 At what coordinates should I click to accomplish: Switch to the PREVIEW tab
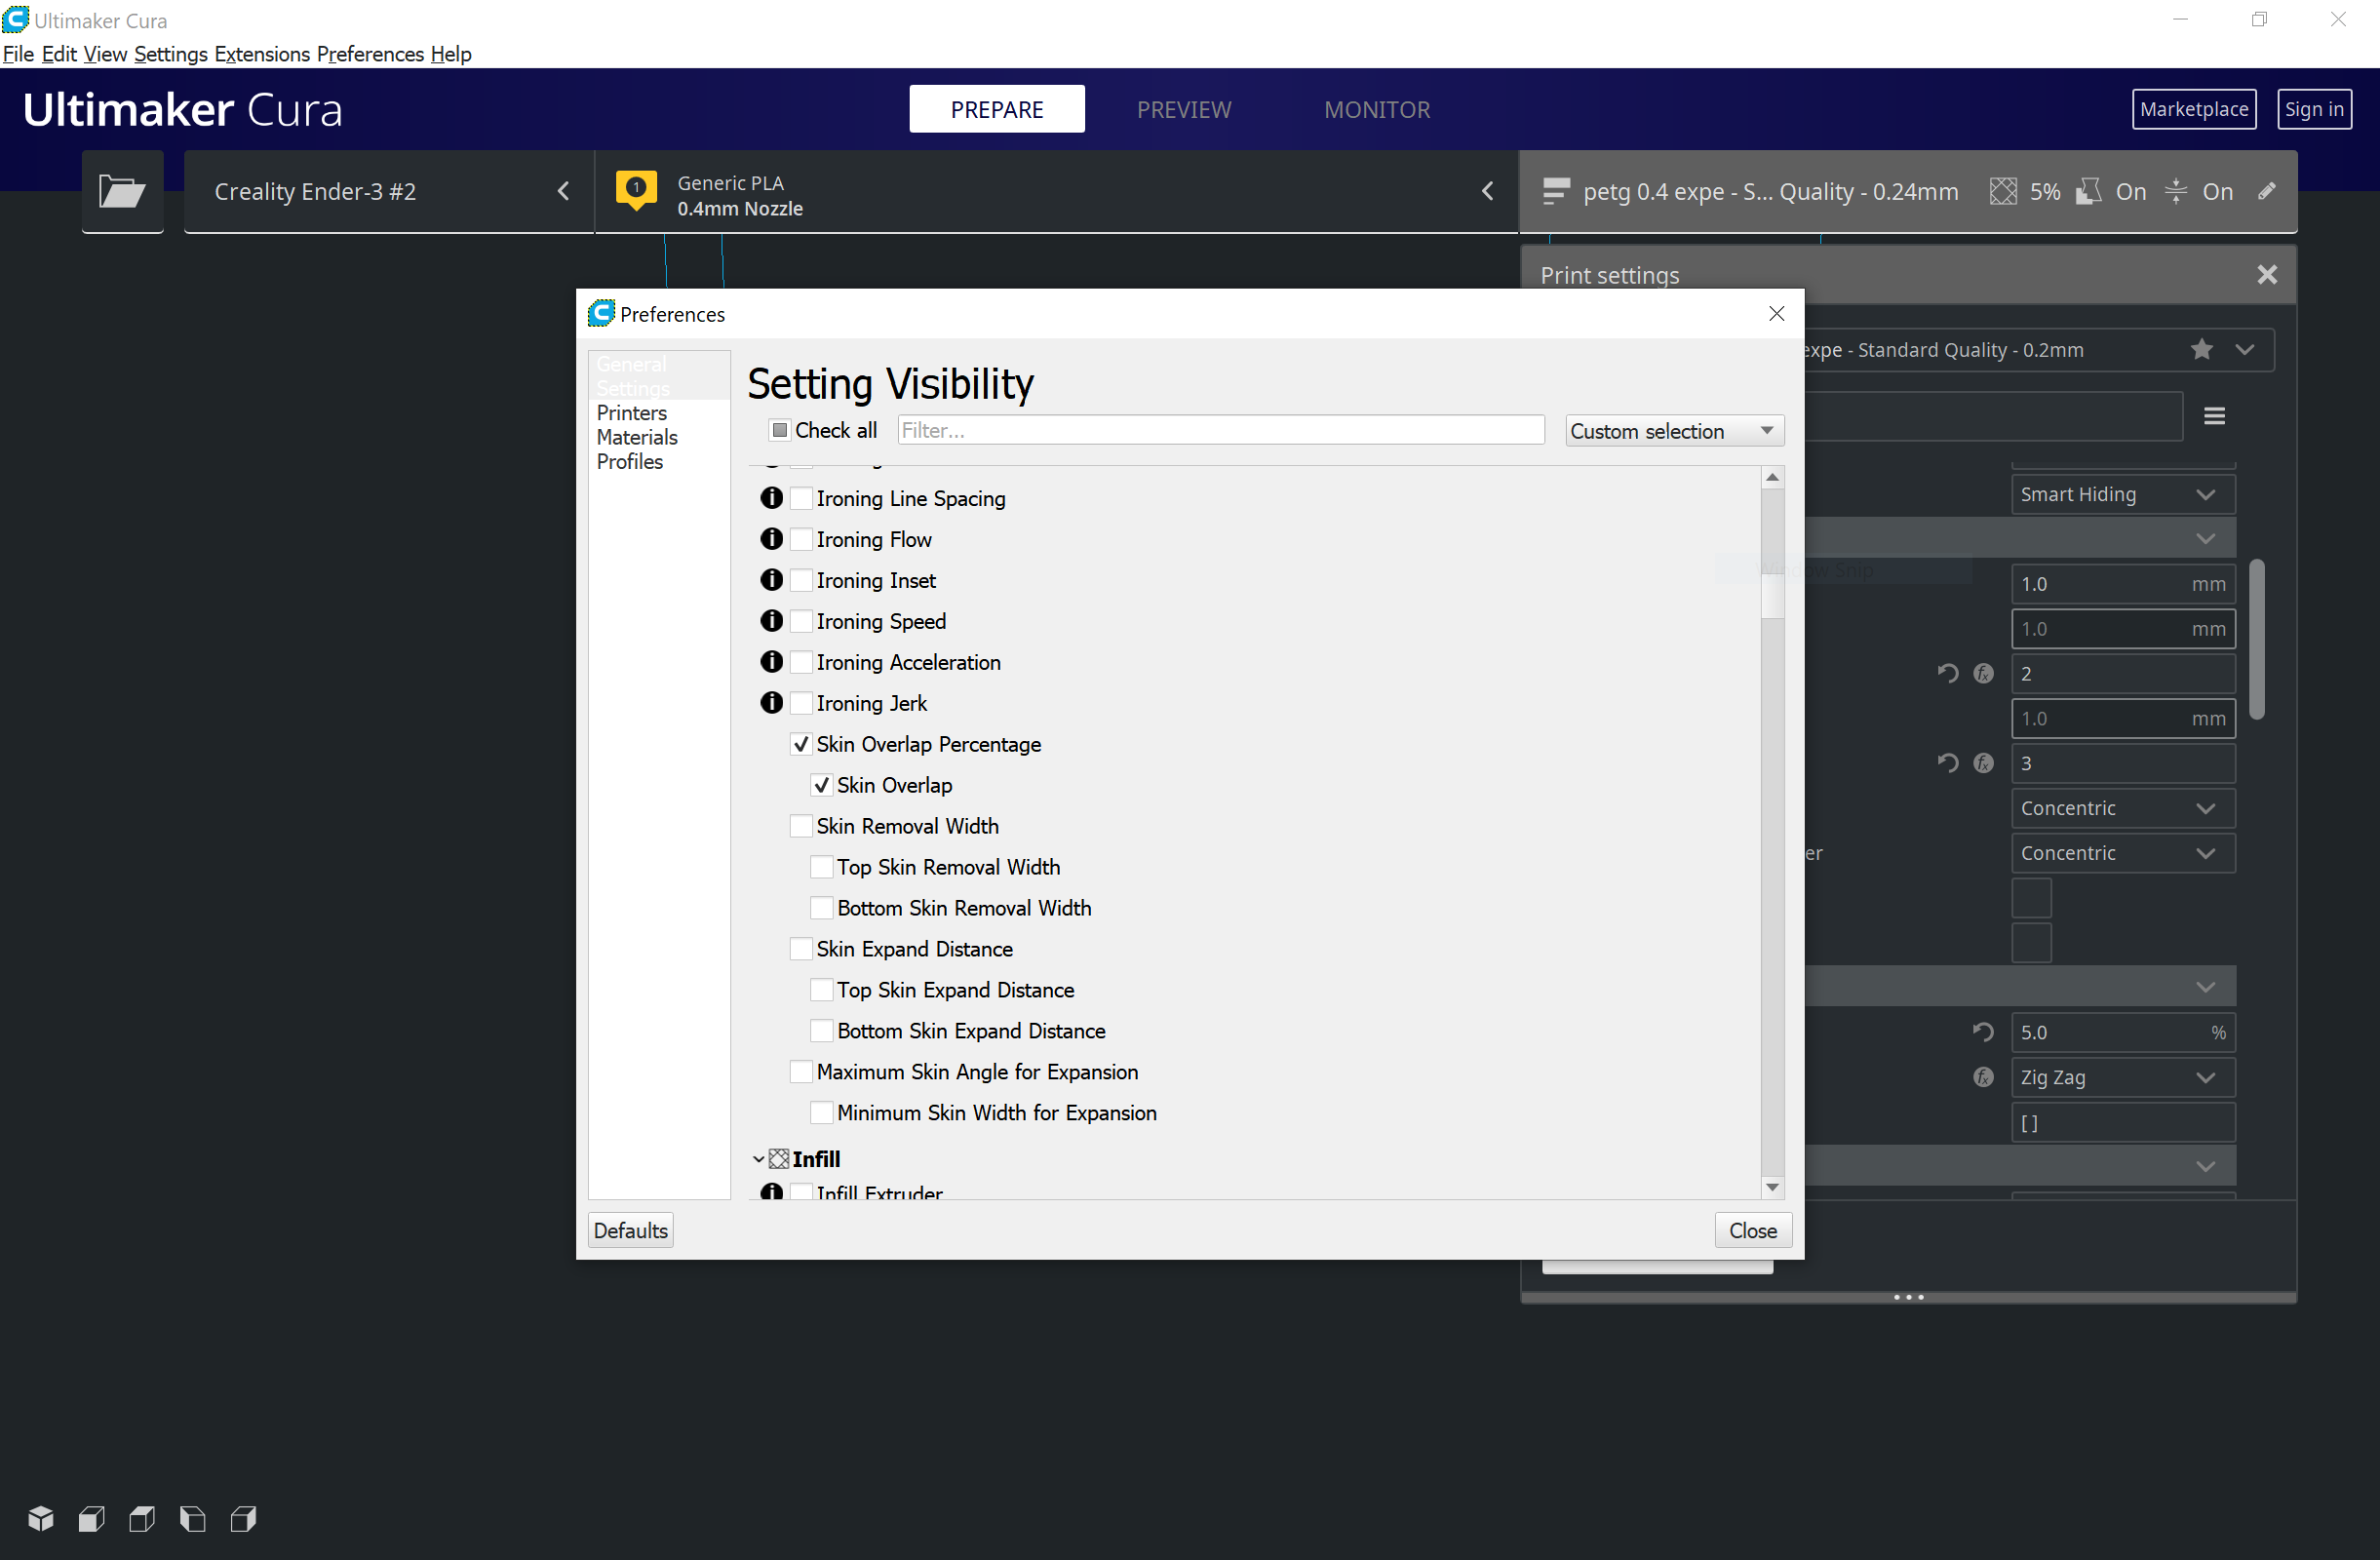click(1183, 109)
